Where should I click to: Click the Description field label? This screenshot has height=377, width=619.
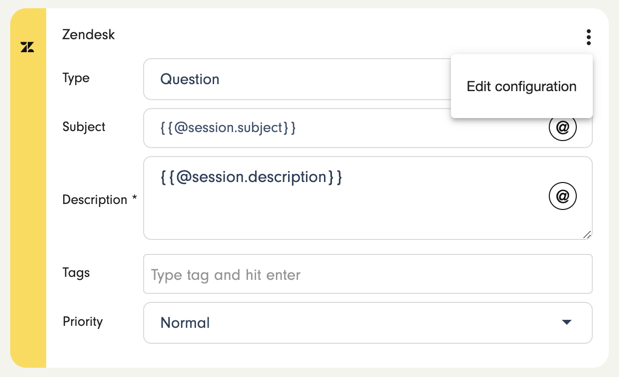[x=95, y=199]
